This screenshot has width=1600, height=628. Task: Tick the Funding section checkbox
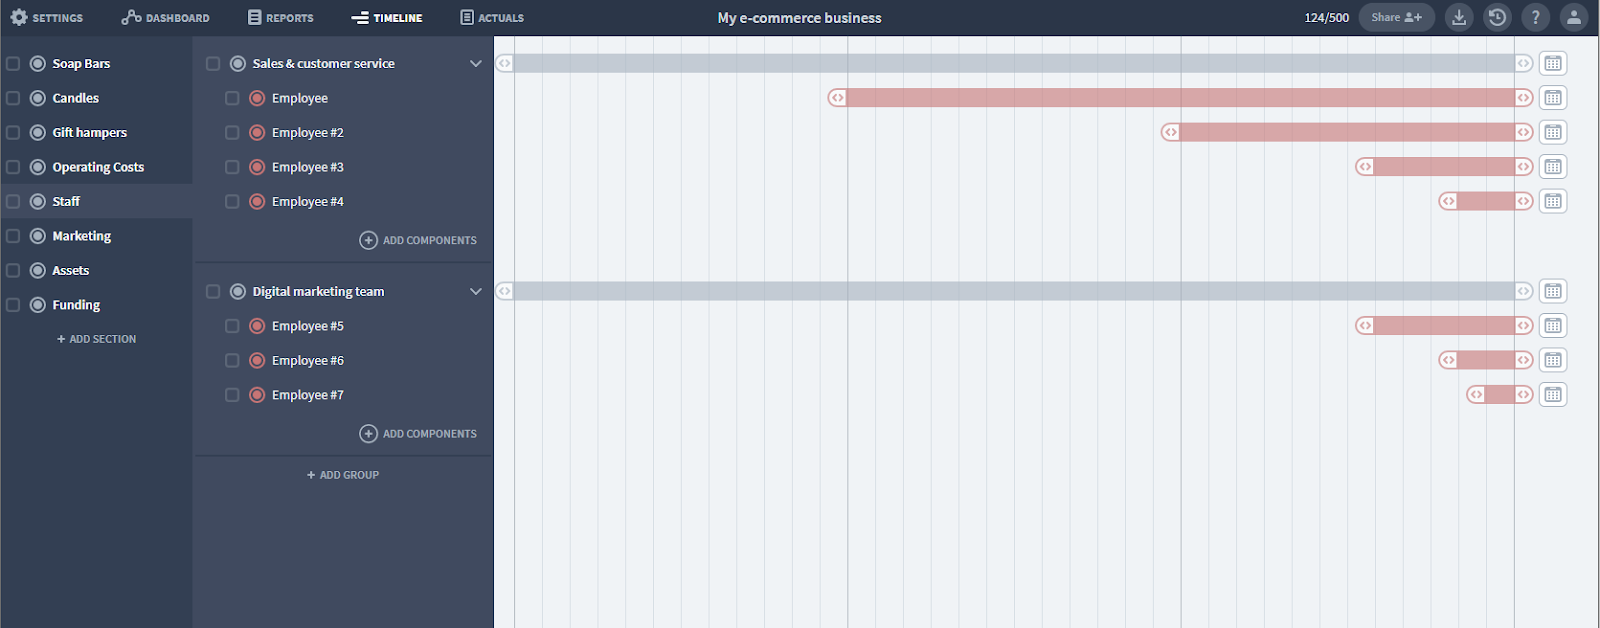[x=13, y=305]
